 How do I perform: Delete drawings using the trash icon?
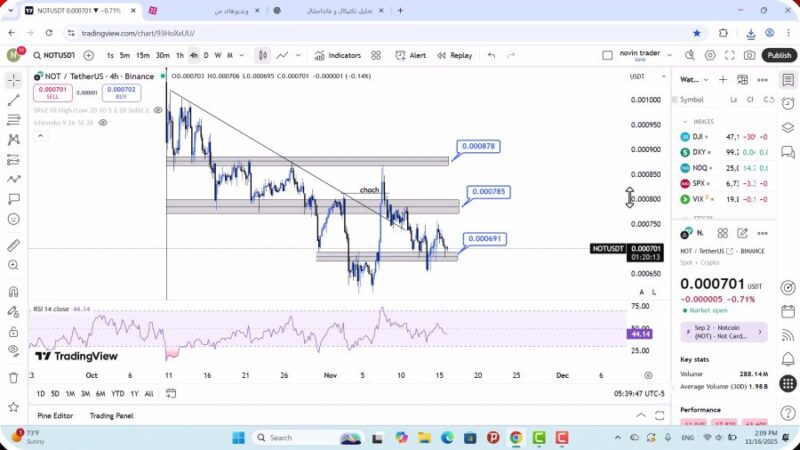14,377
